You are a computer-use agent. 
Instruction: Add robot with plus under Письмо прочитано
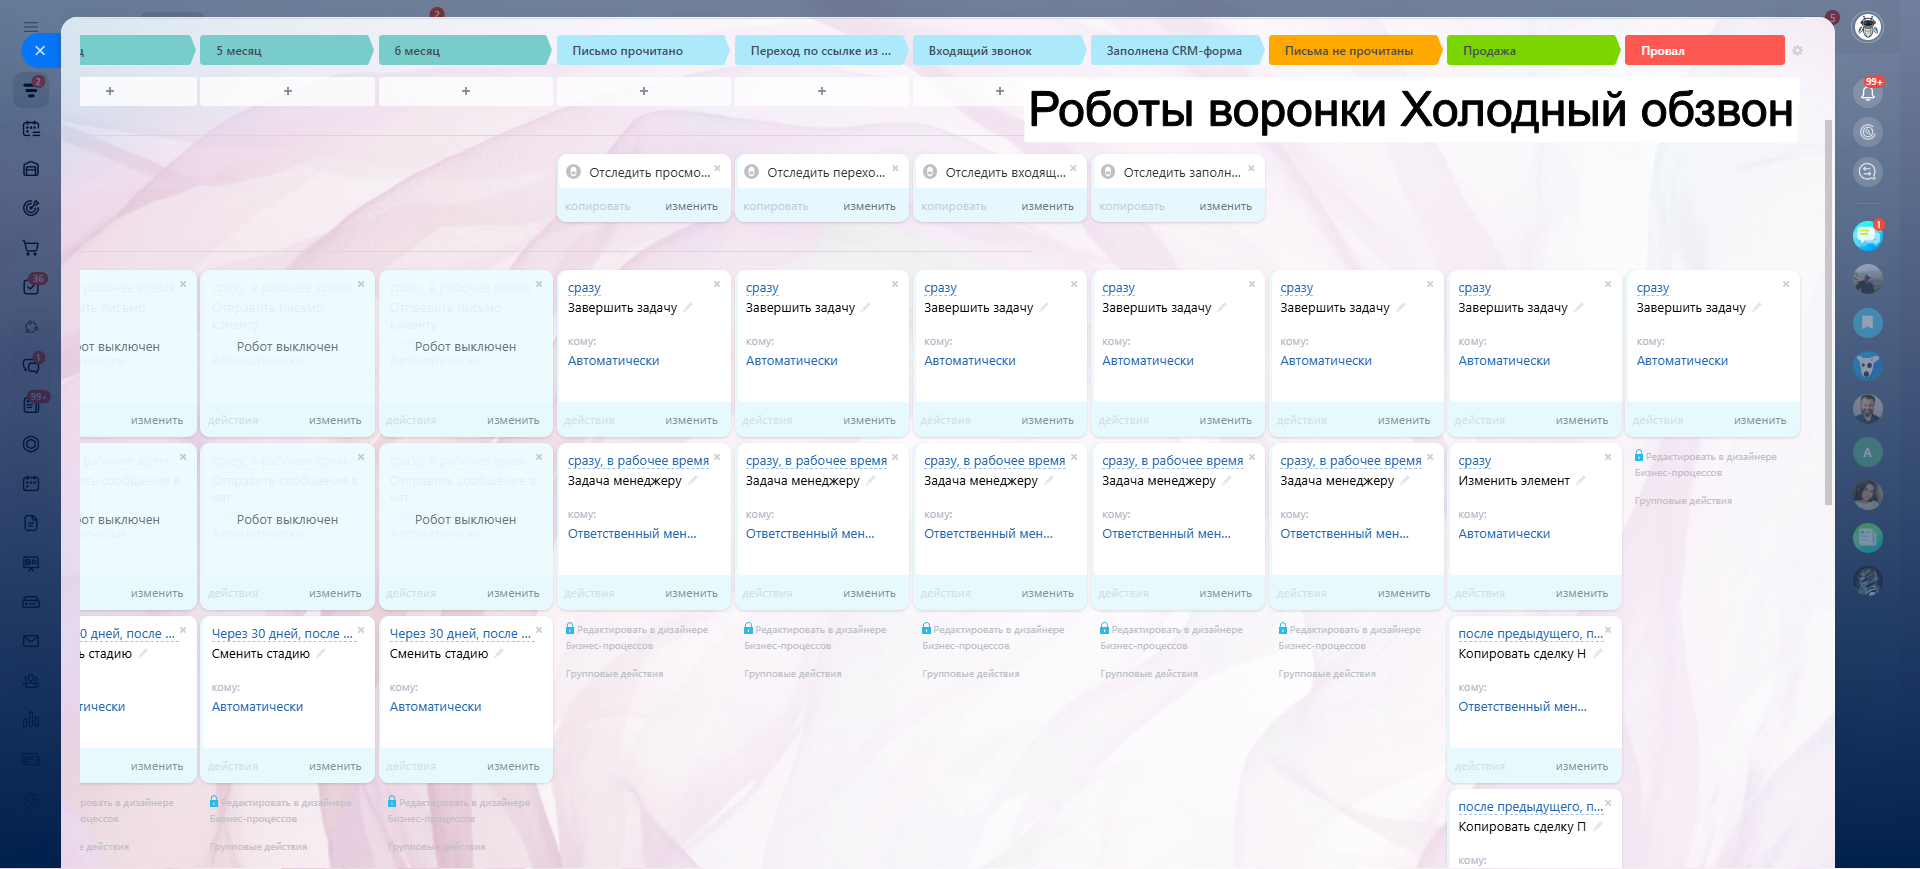point(644,91)
